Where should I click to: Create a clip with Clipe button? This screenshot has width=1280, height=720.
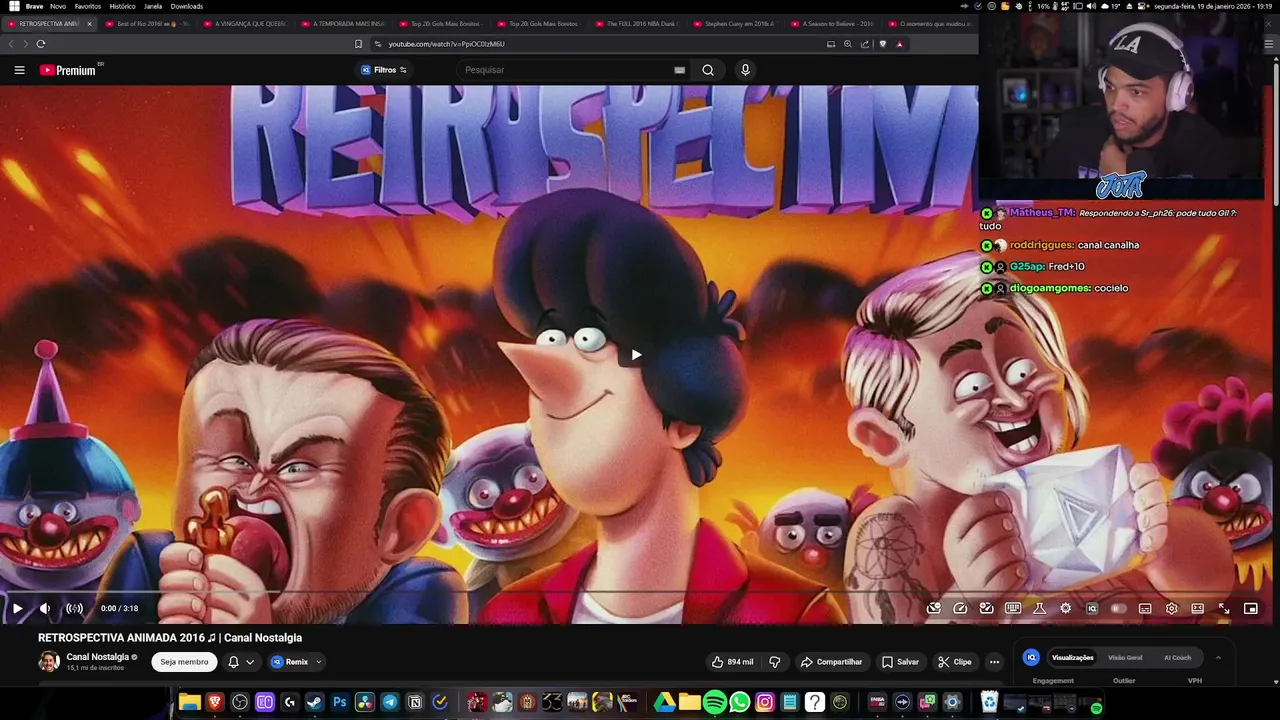(x=954, y=662)
